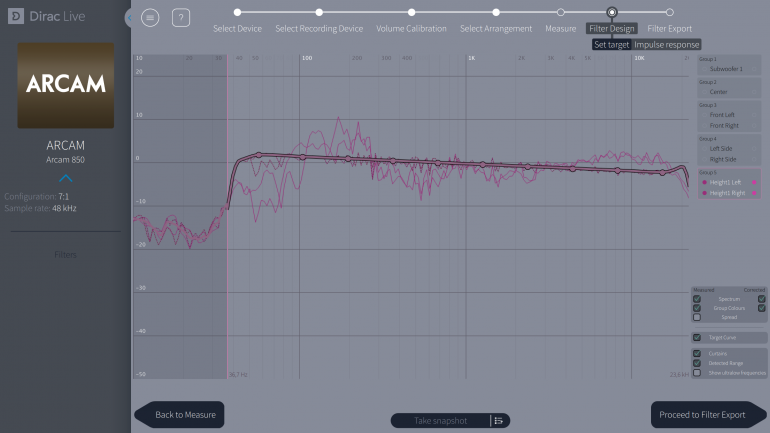Viewport: 770px width, 433px height.
Task: Switch to the Impulse response tab
Action: pos(667,45)
